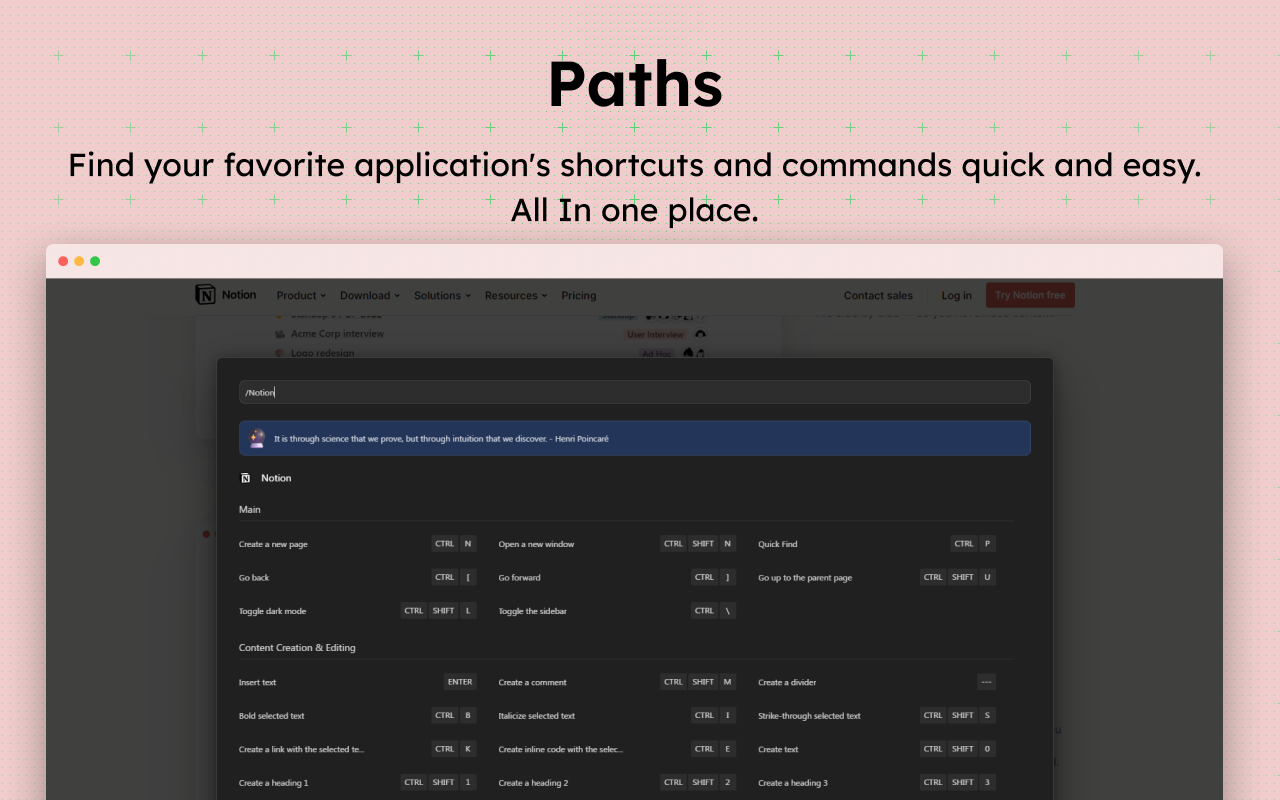Select the Create a comment shortcut

[617, 682]
